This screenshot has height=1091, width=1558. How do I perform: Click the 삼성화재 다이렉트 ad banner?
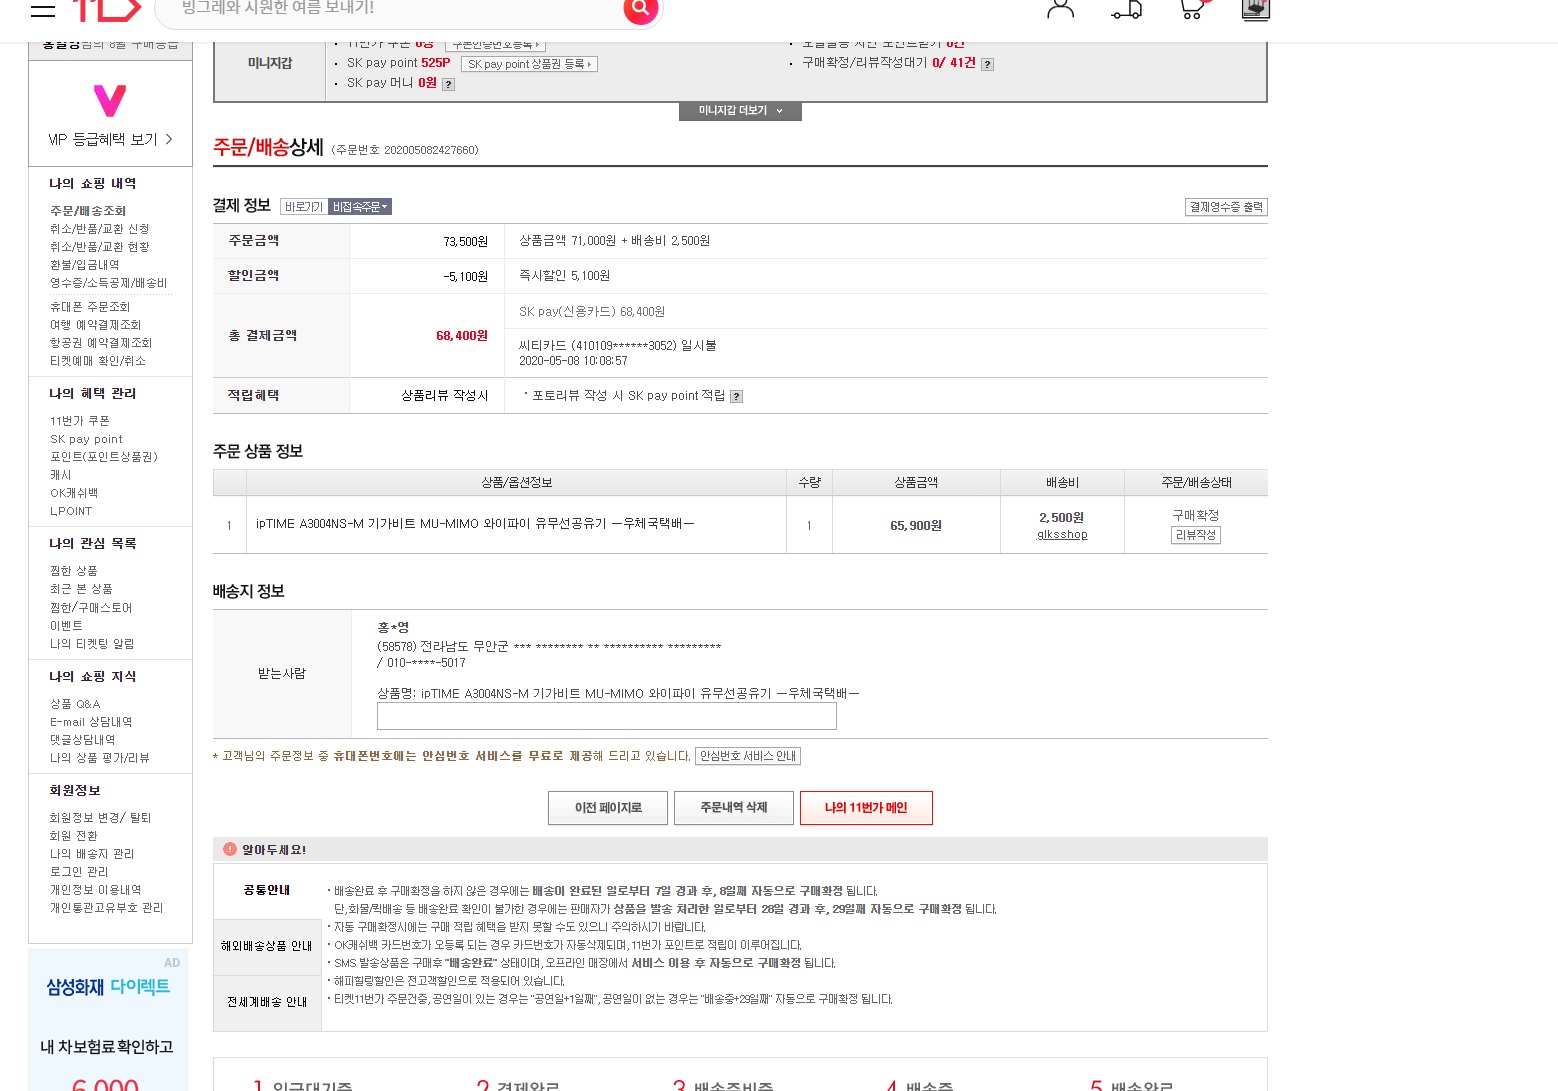(108, 1020)
